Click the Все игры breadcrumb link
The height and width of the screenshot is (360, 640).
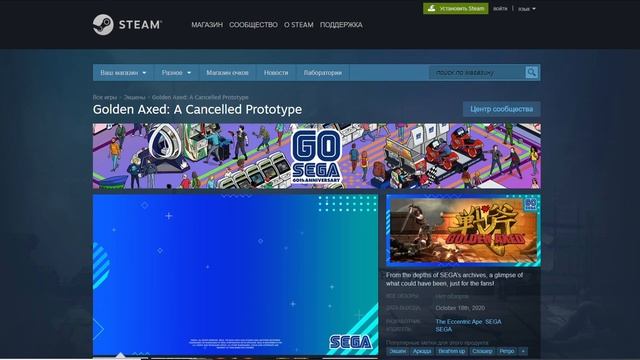104,97
